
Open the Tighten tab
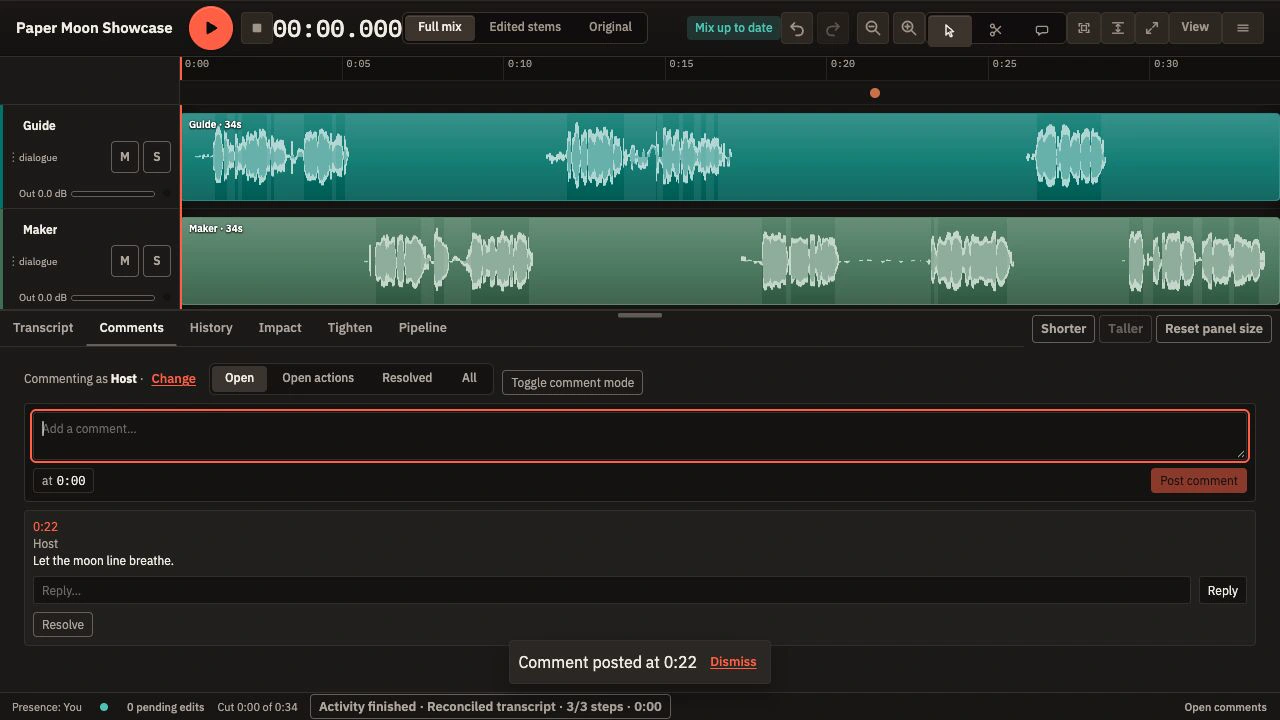[350, 328]
